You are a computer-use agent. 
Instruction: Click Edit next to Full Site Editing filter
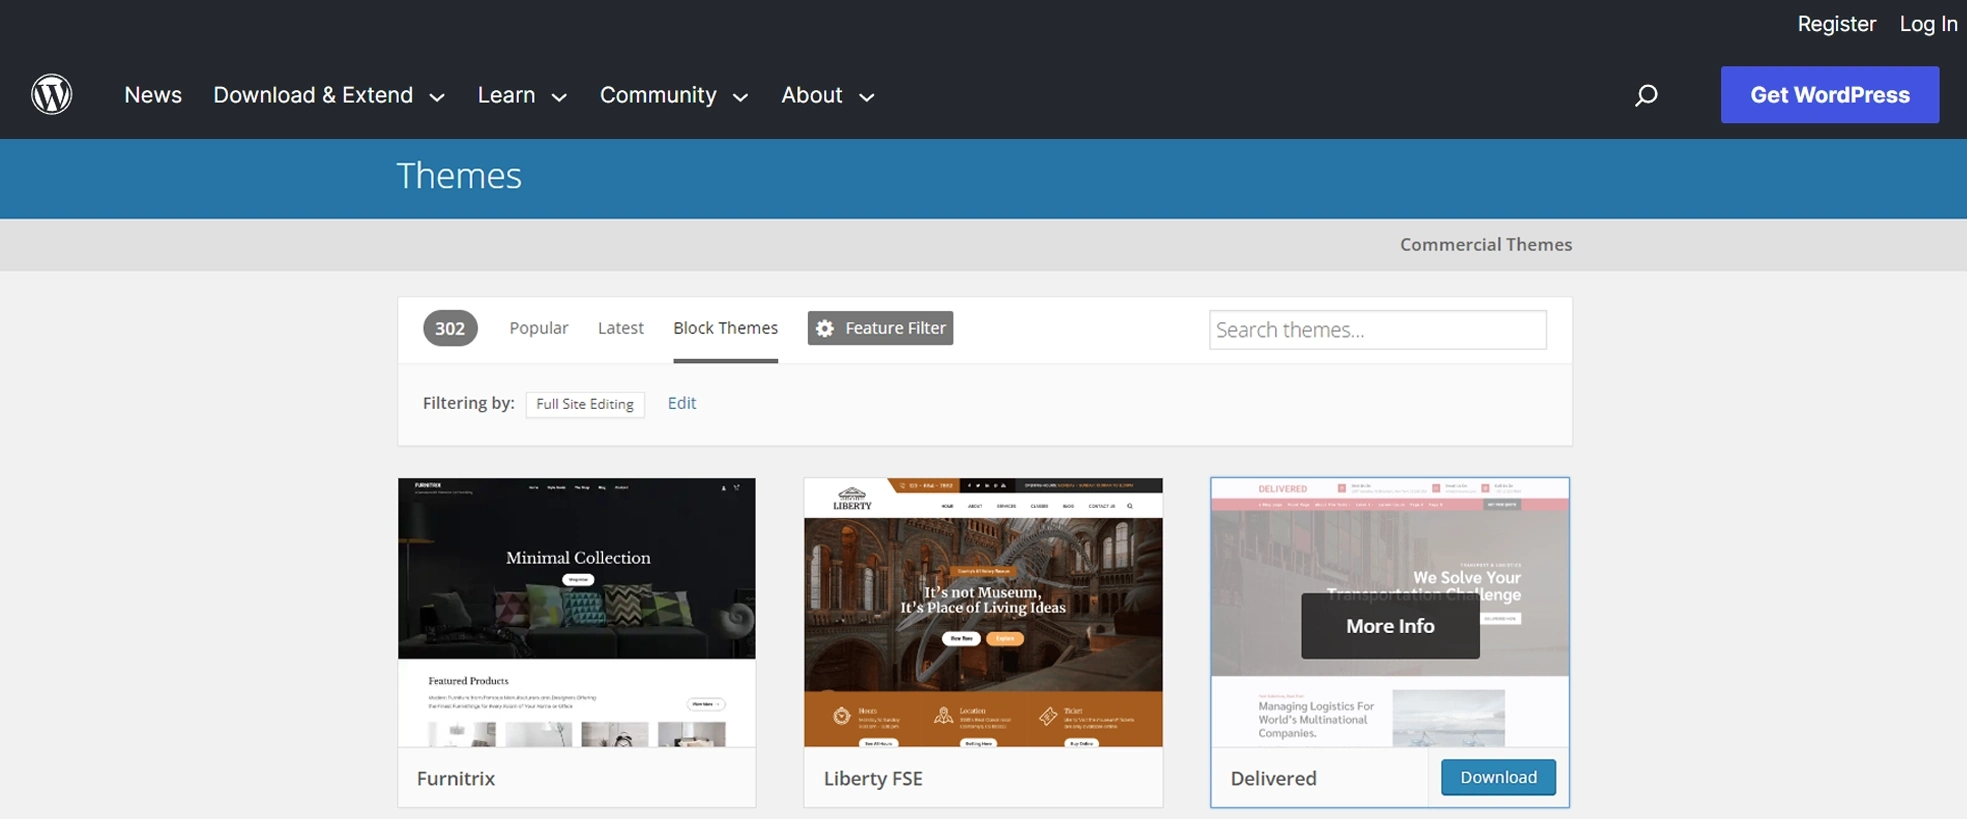pos(682,403)
